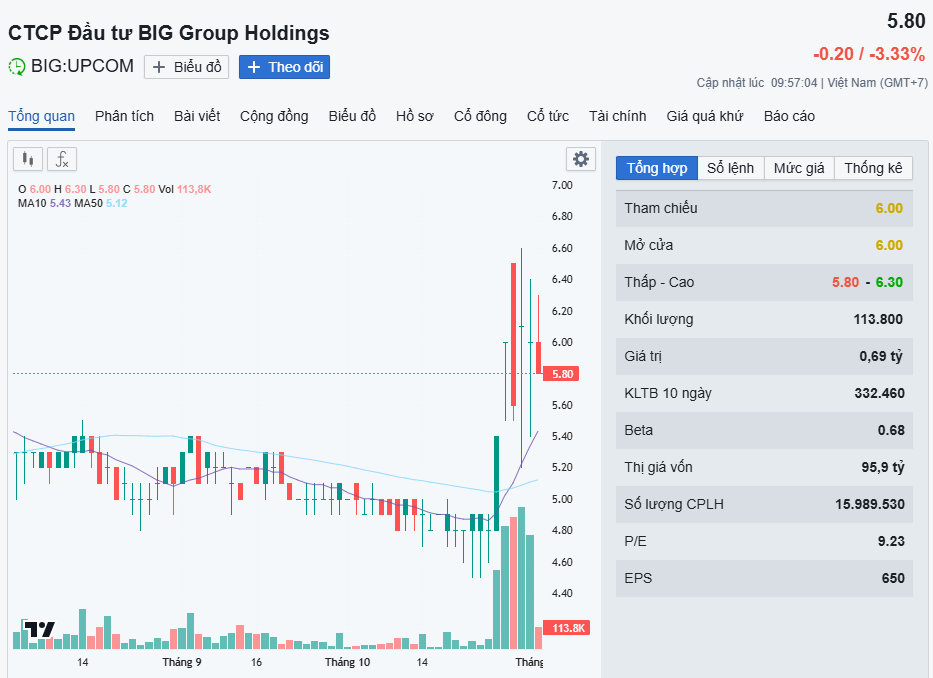Image resolution: width=933 pixels, height=678 pixels.
Task: Switch to the Tổng hợp panel tab
Action: coord(657,168)
